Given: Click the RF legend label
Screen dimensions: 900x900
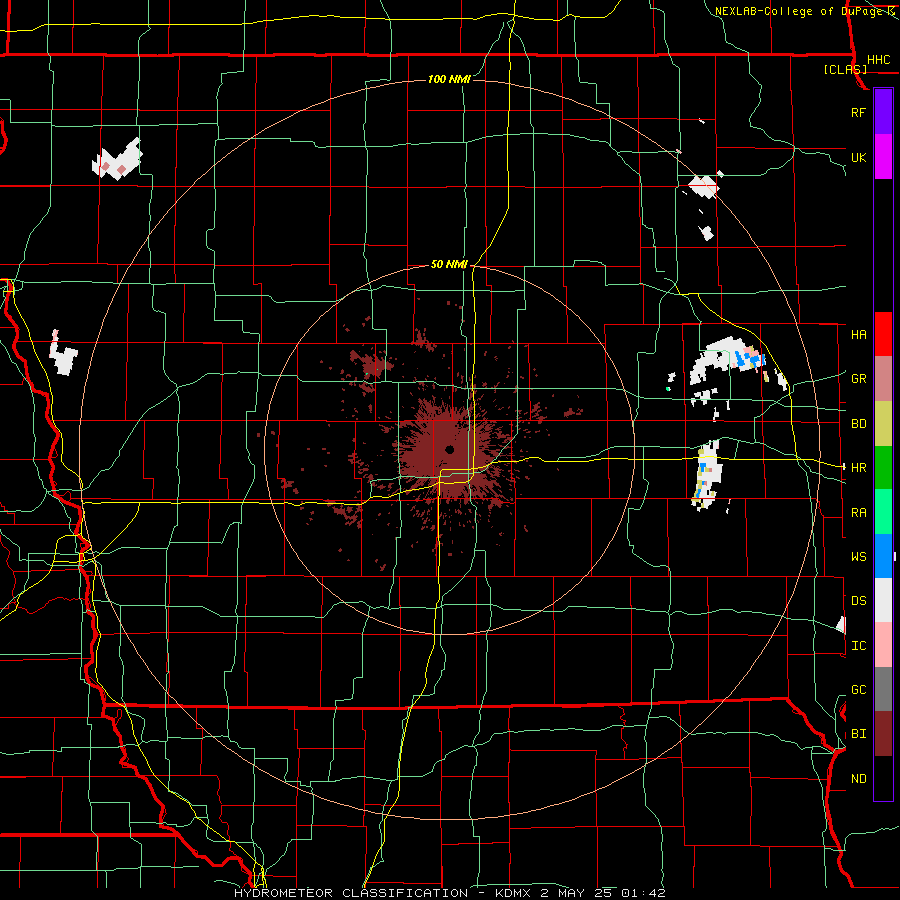Looking at the screenshot, I should (x=859, y=112).
